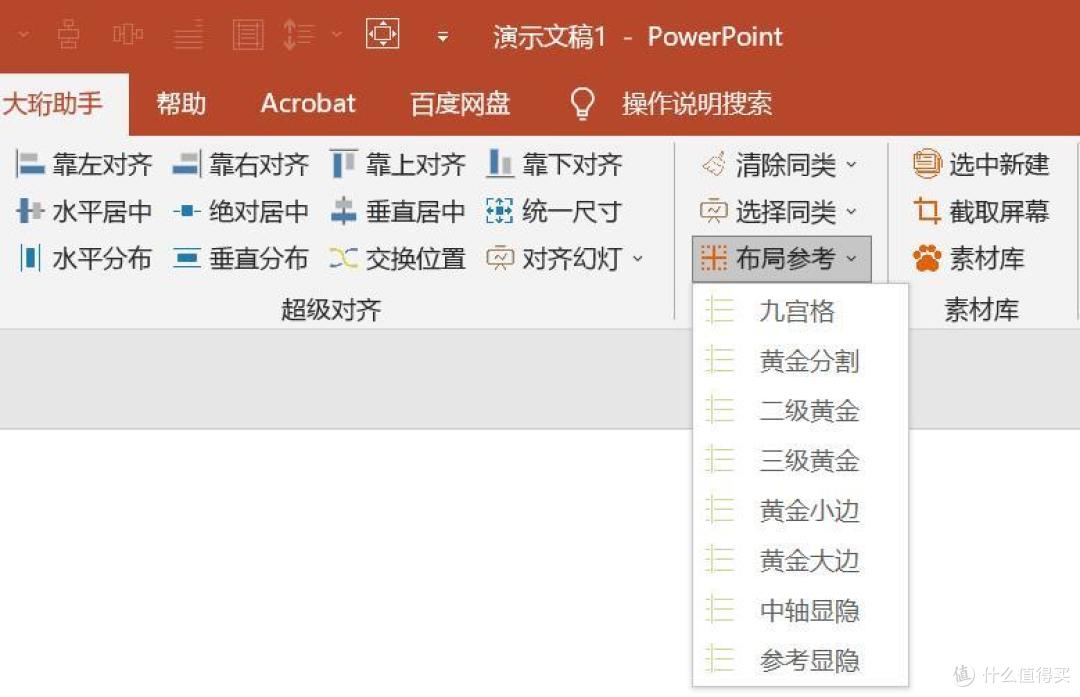The image size is (1080, 697).
Task: Expand the 对齐幻灯 dropdown arrow
Action: [638, 259]
